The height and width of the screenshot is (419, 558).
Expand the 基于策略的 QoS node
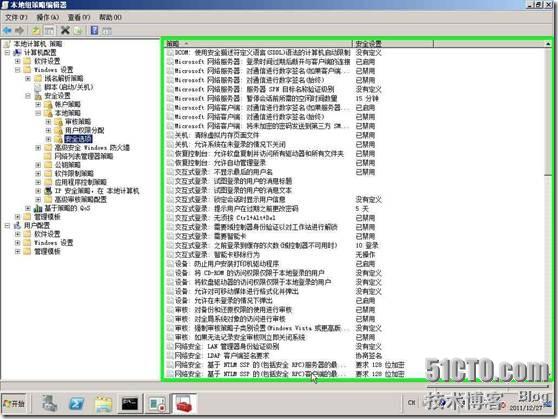tap(28, 208)
